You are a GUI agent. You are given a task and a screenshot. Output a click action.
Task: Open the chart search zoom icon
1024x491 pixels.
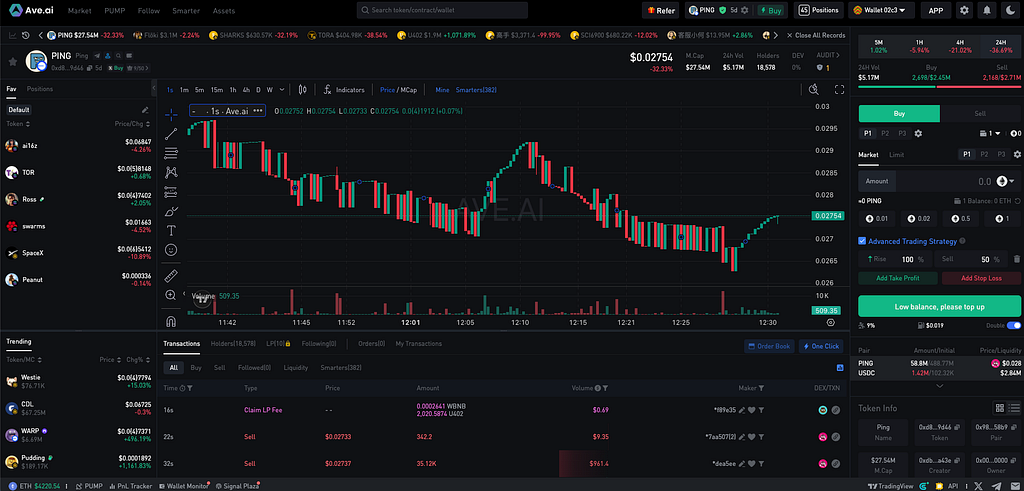[813, 89]
